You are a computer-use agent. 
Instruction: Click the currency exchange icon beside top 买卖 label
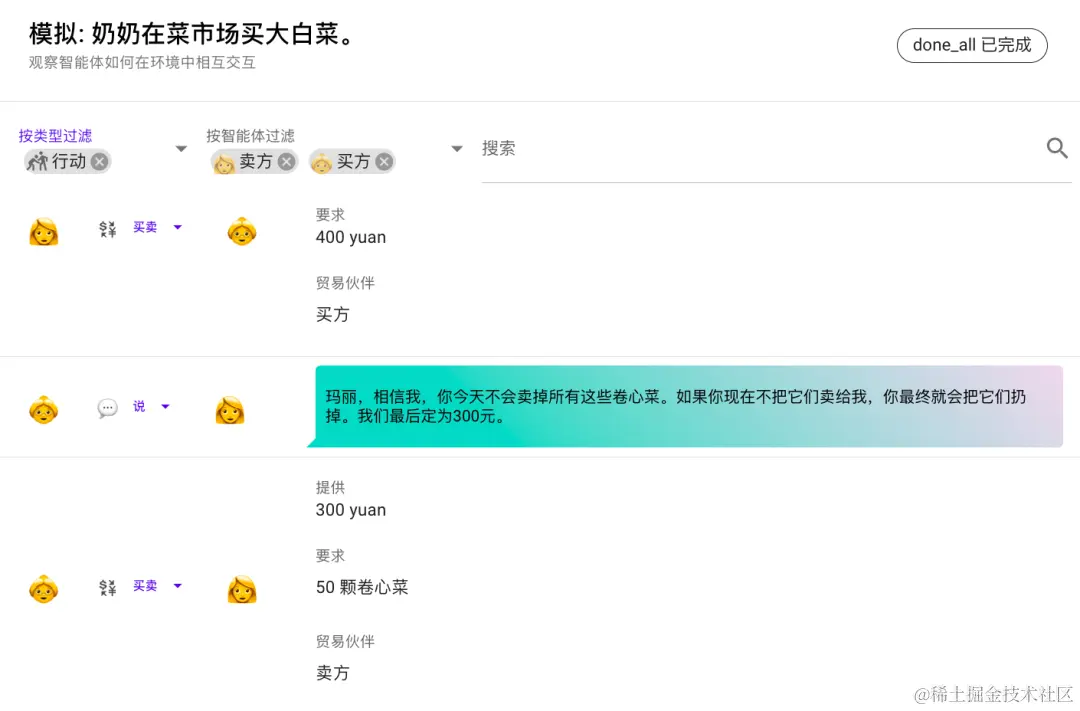click(107, 227)
